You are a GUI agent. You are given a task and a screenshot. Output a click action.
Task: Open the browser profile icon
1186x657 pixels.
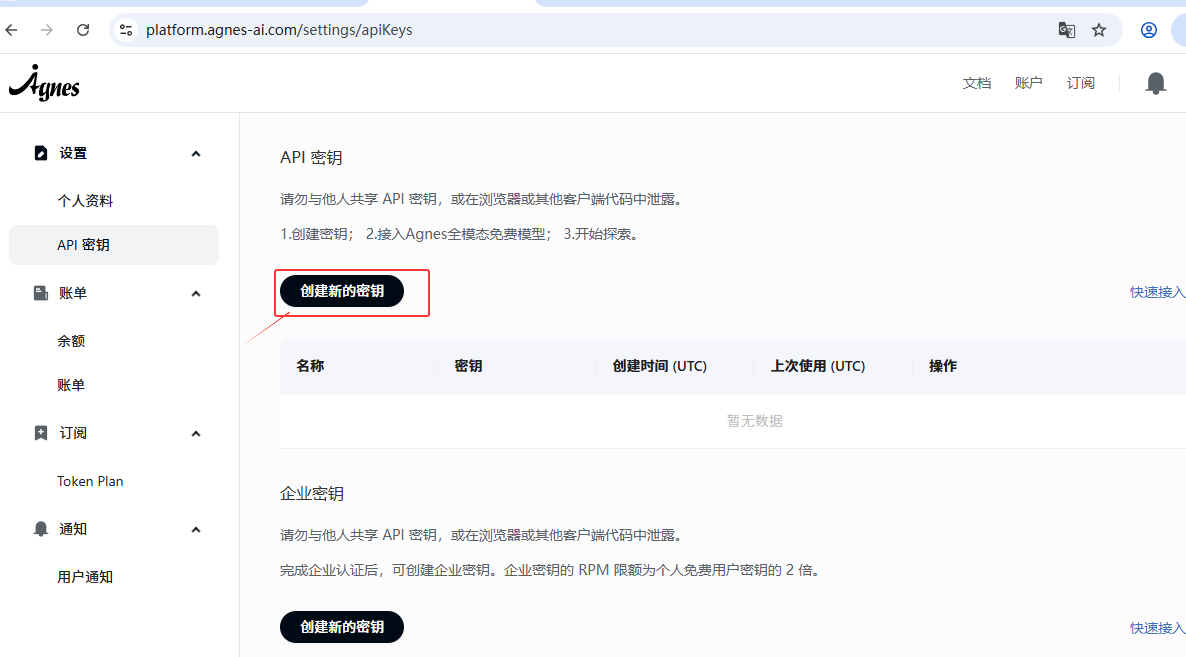pyautogui.click(x=1149, y=30)
